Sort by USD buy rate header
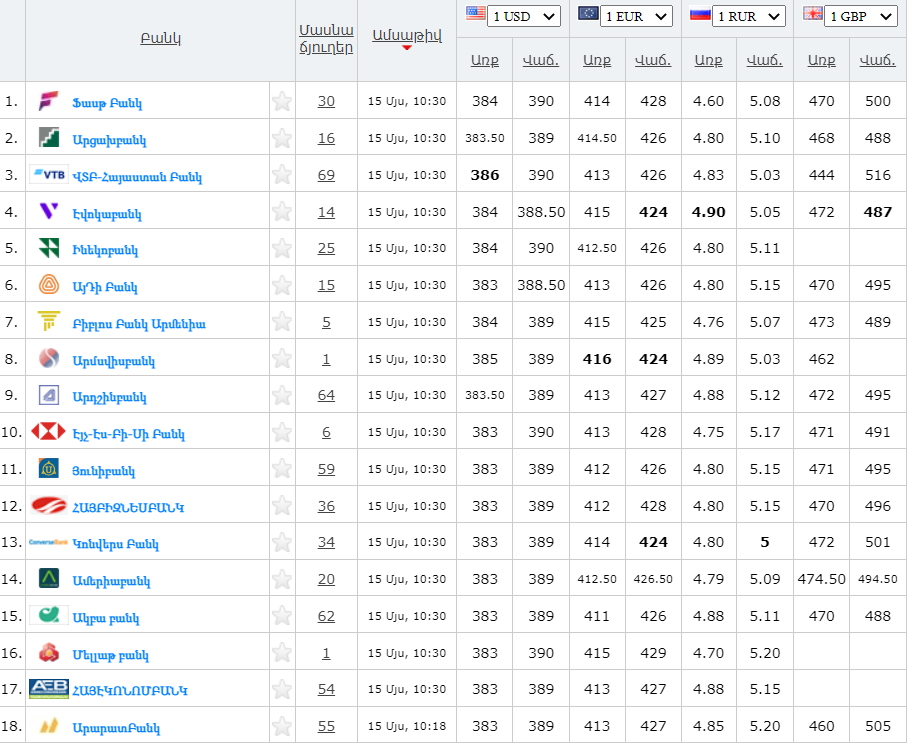908x743 pixels. [485, 60]
